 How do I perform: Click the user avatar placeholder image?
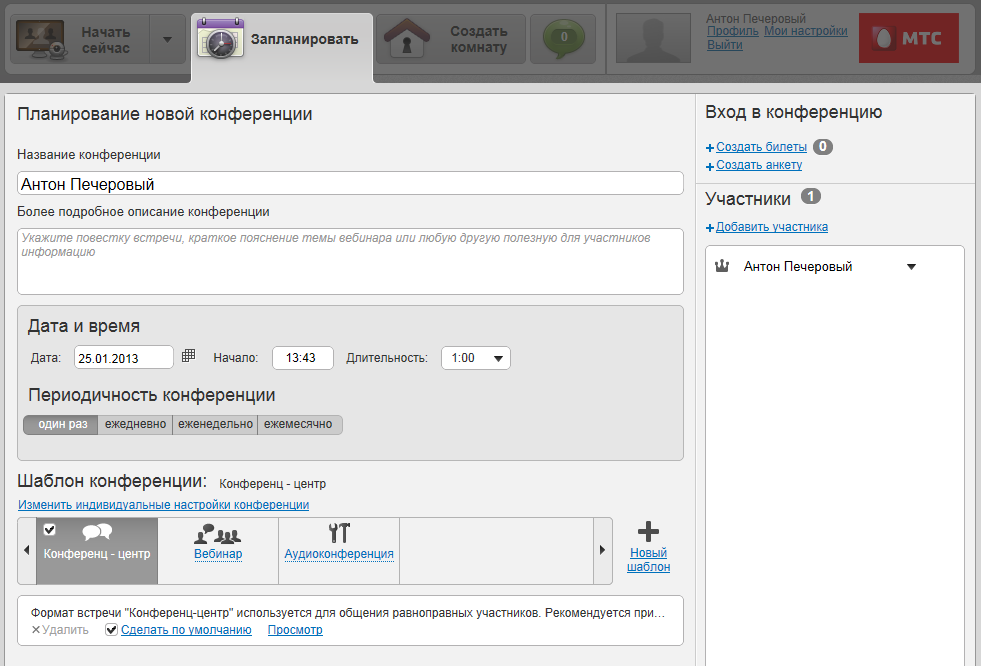(652, 38)
